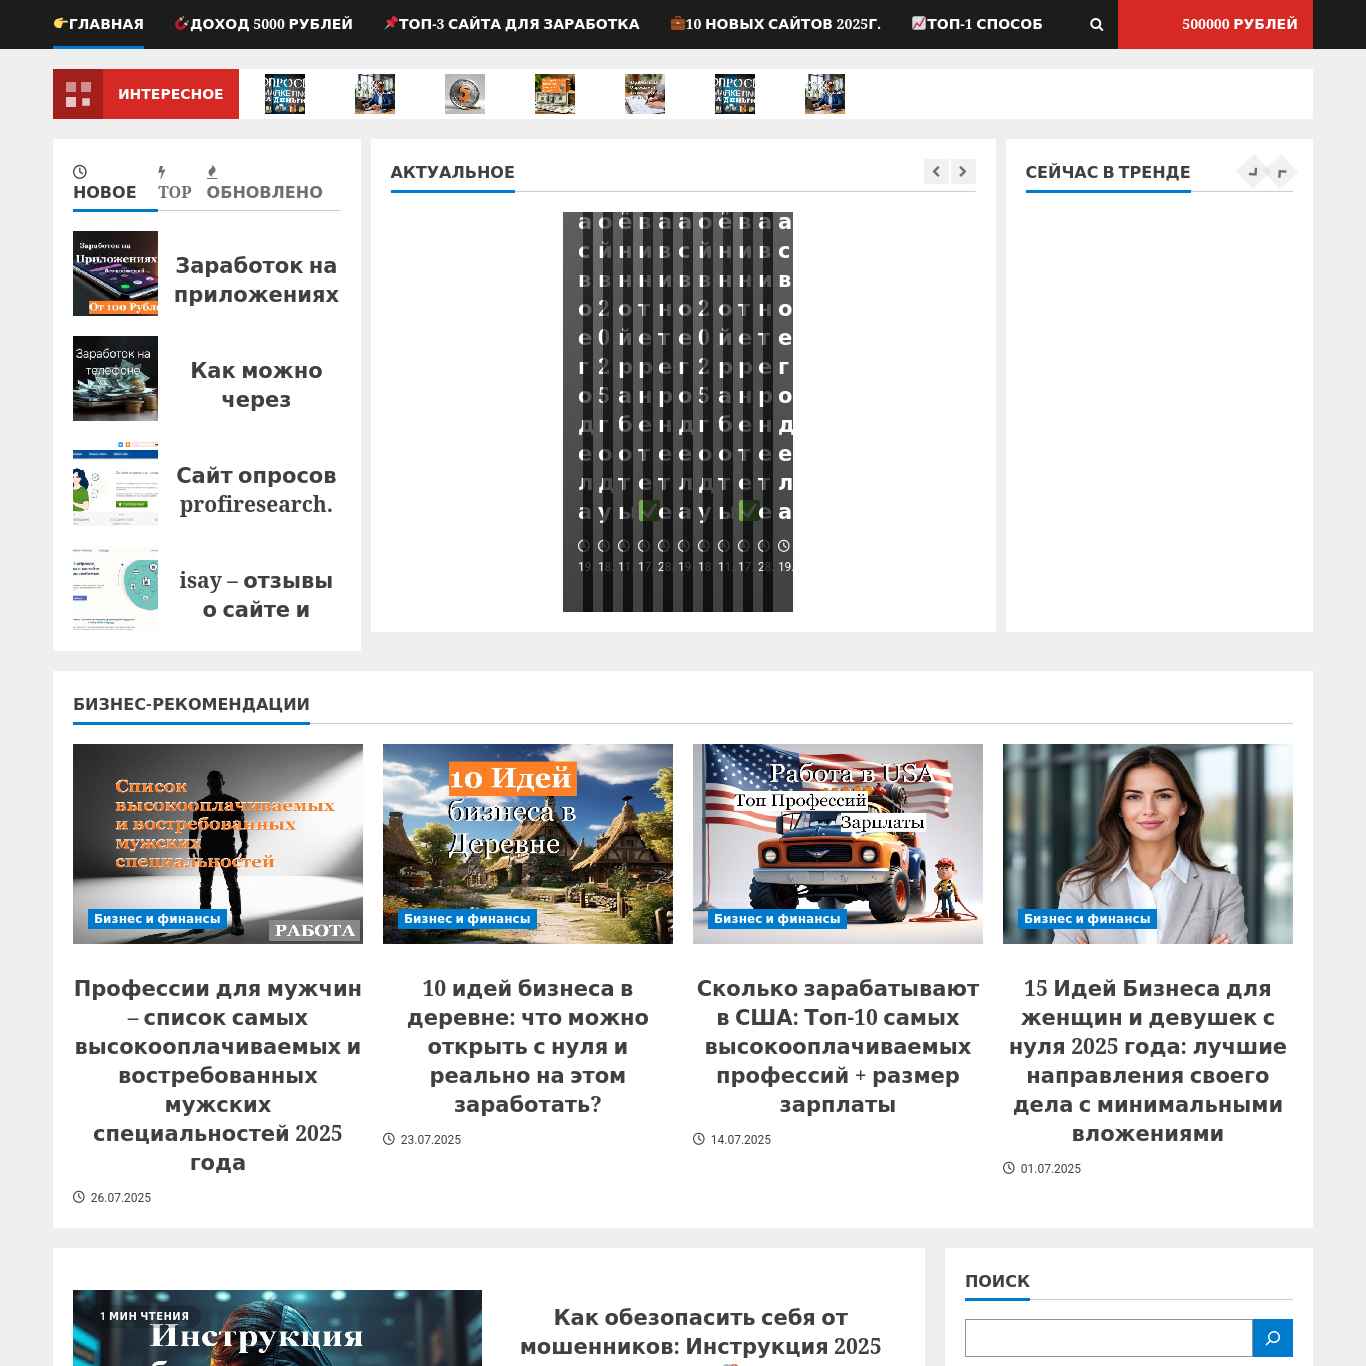1366x1366 pixels.
Task: Click the red grid icon beside Интересное
Action: tap(78, 94)
